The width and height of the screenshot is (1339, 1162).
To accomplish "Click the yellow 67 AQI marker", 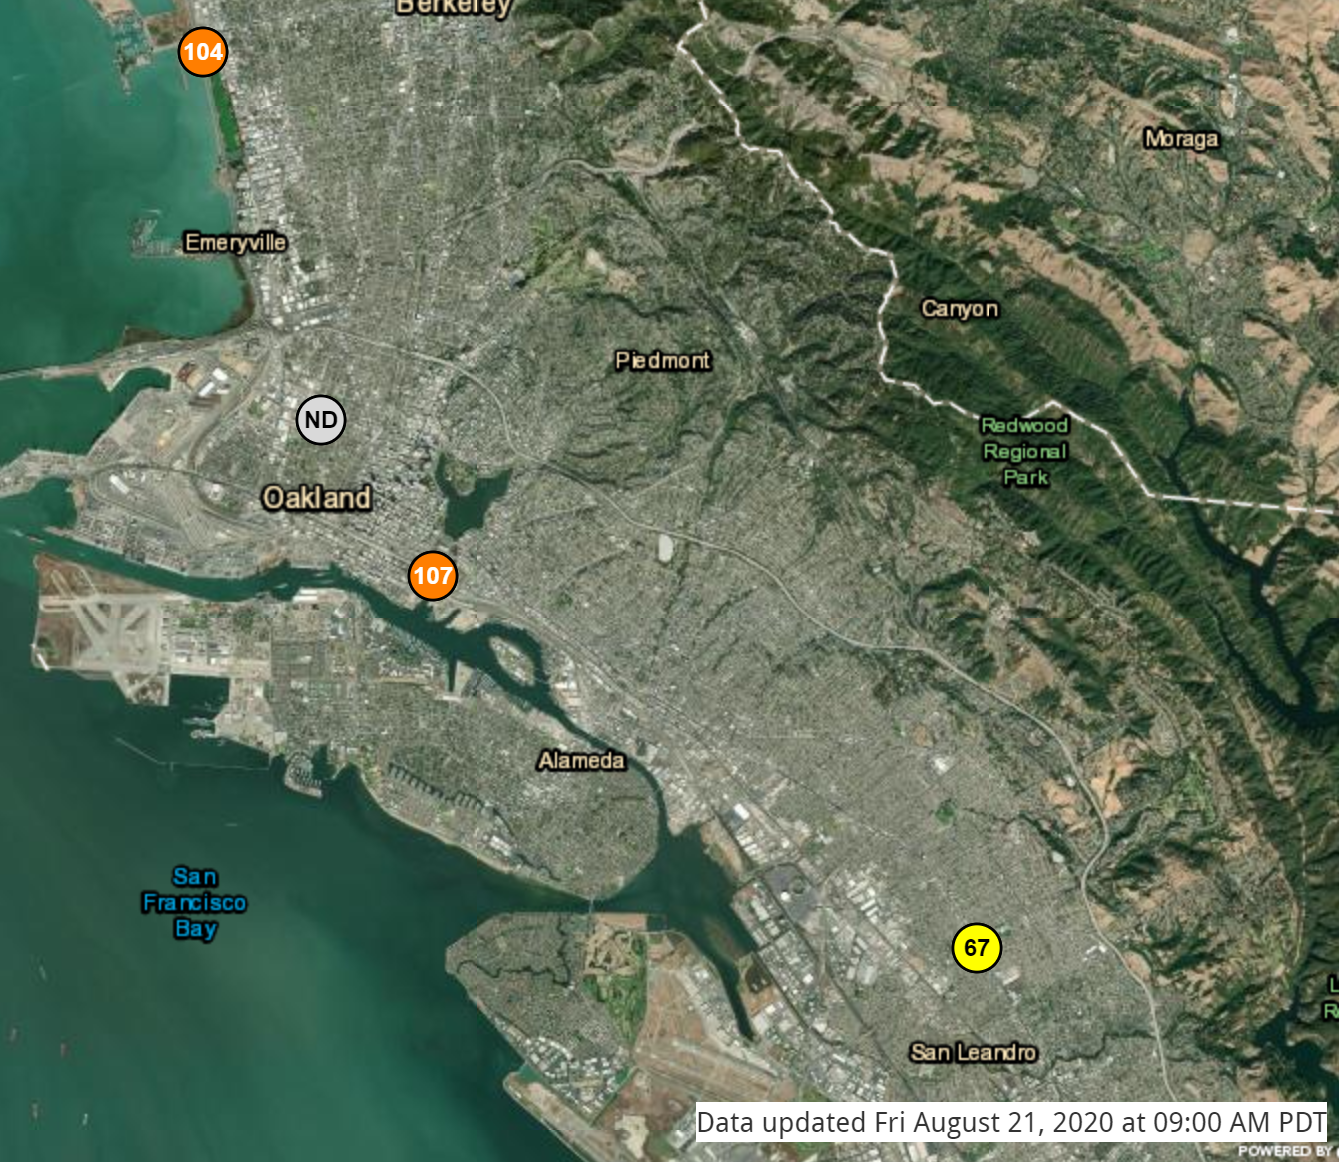I will click(x=977, y=948).
